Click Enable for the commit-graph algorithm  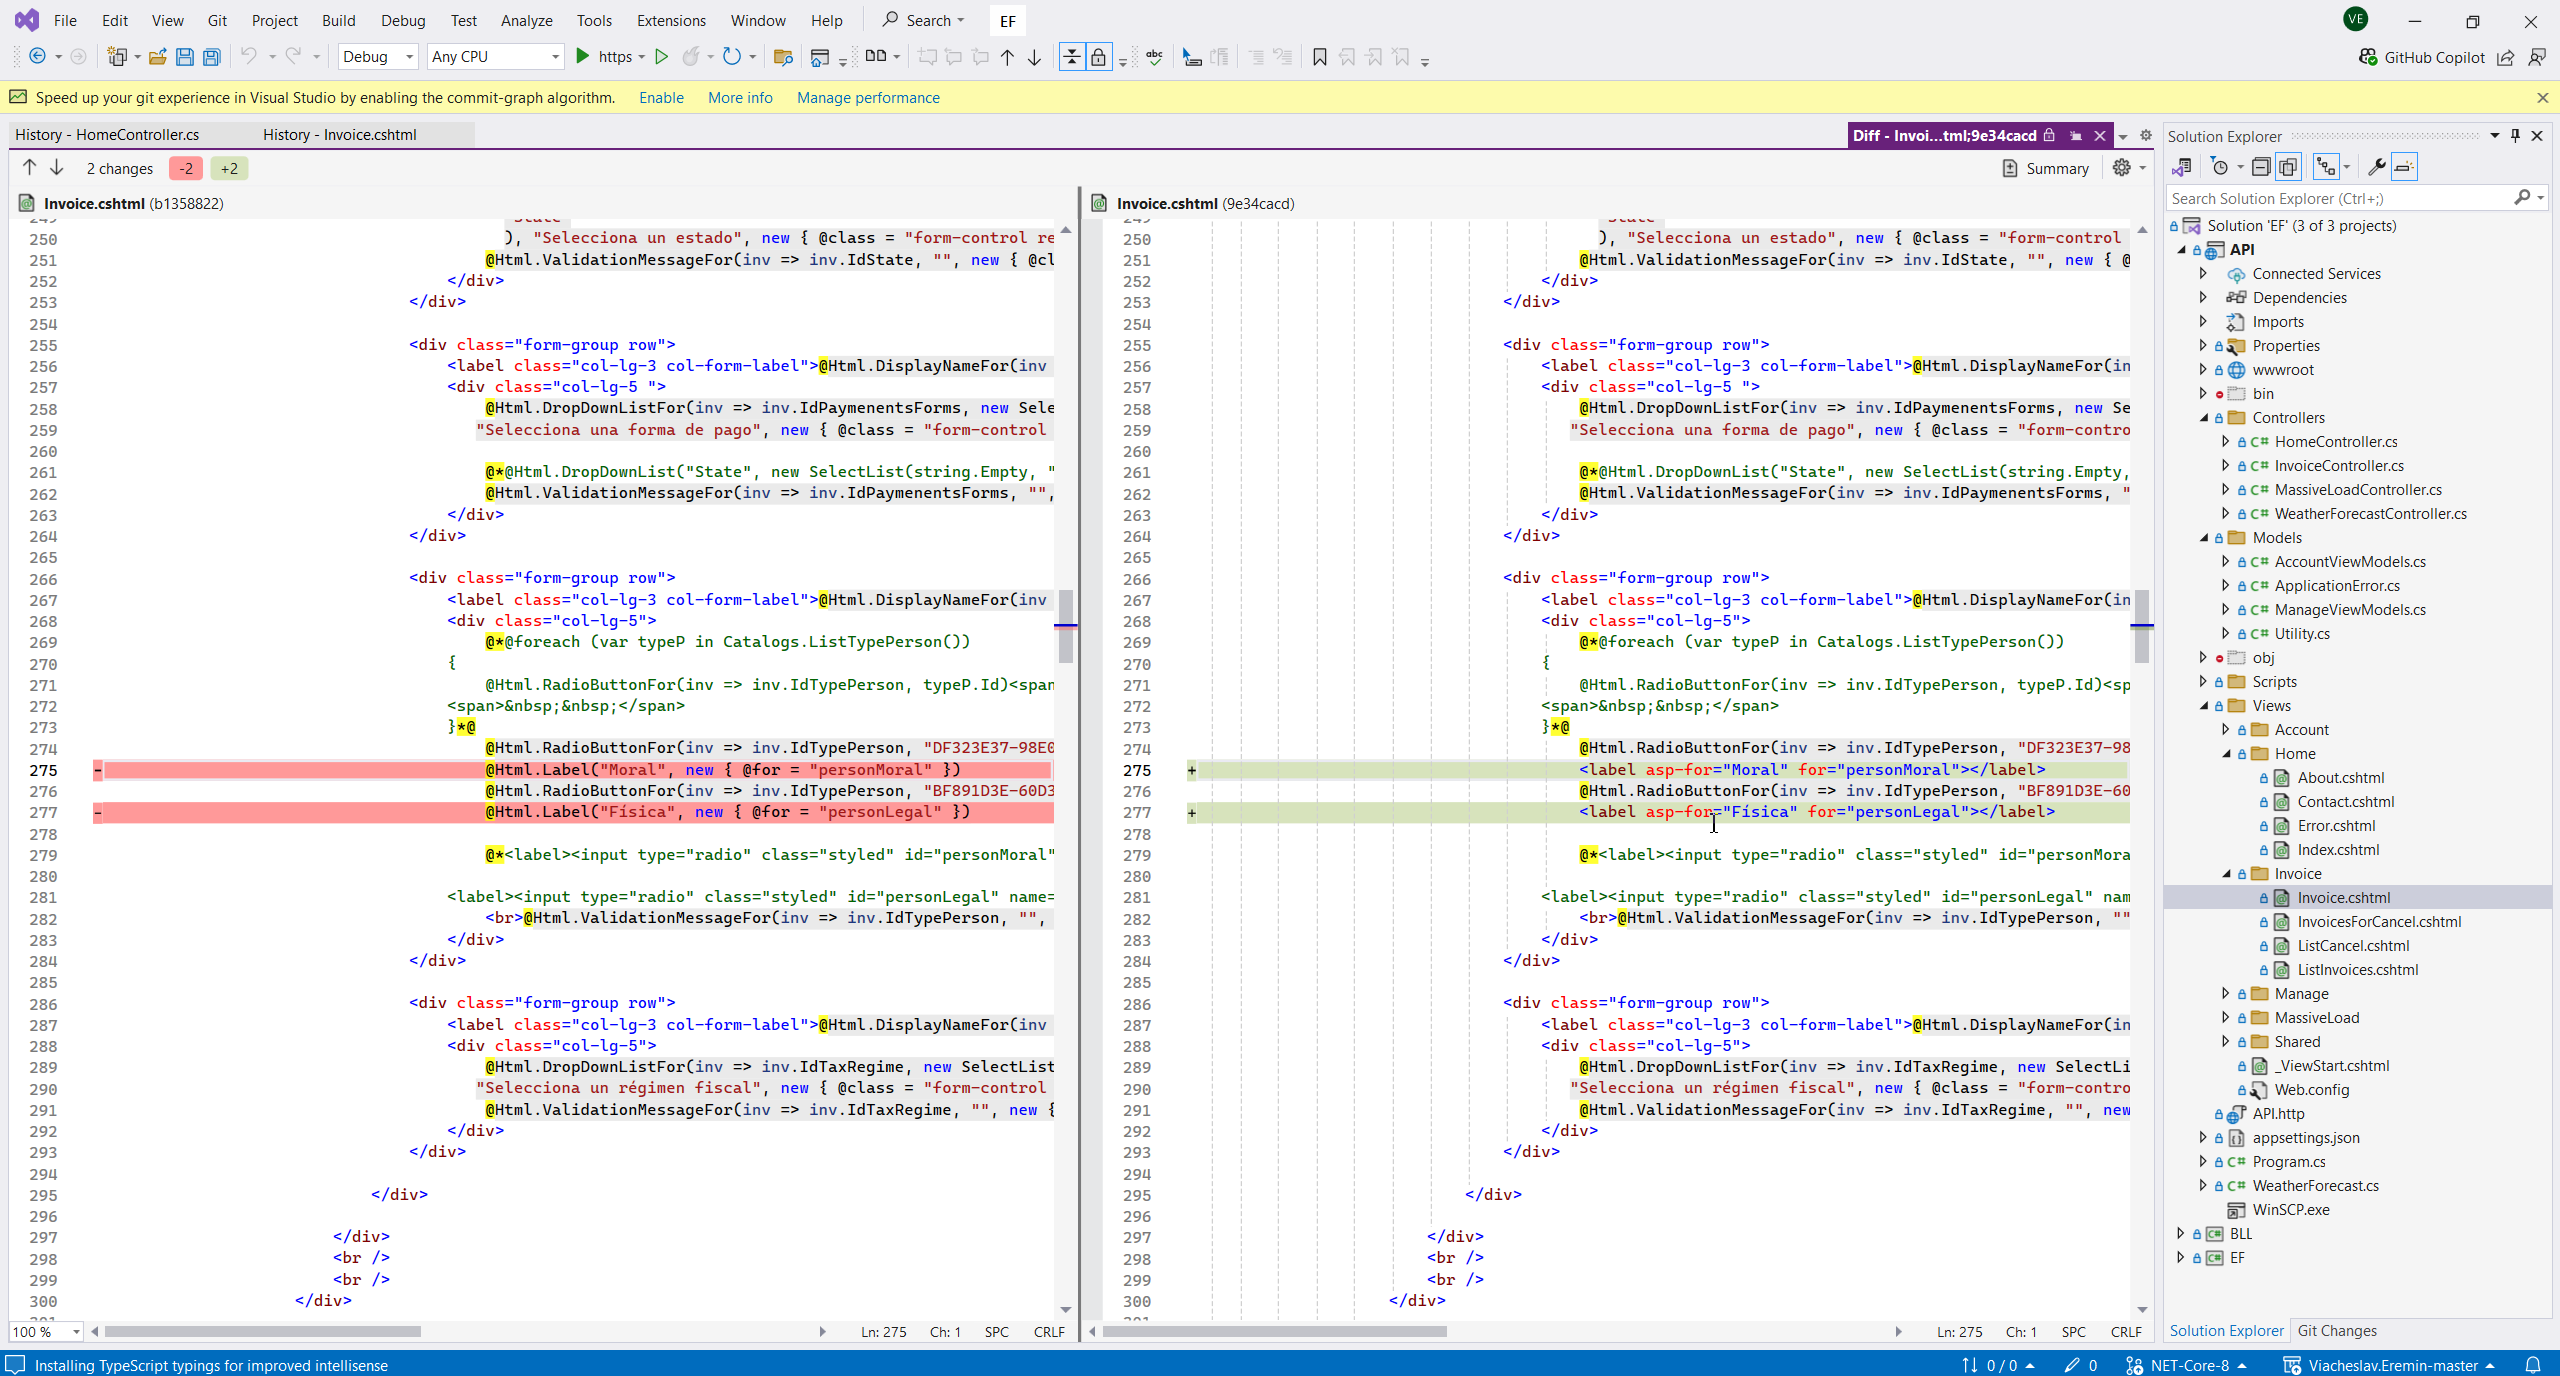[x=661, y=97]
